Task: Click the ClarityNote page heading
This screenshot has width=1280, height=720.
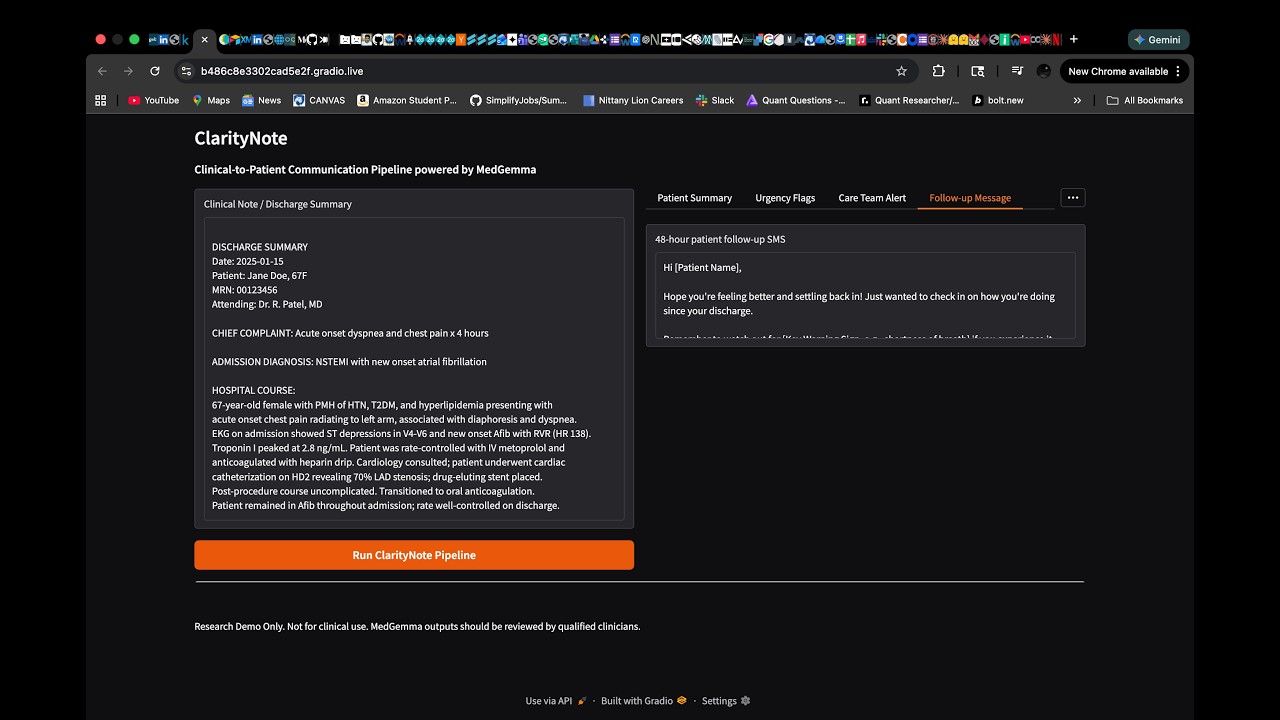Action: 241,138
